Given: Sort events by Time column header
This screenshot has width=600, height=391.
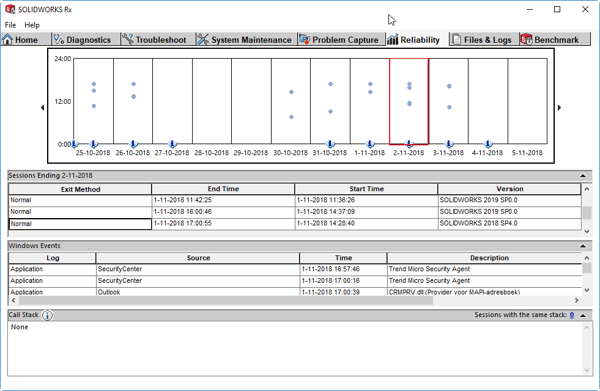Looking at the screenshot, I should coord(343,258).
